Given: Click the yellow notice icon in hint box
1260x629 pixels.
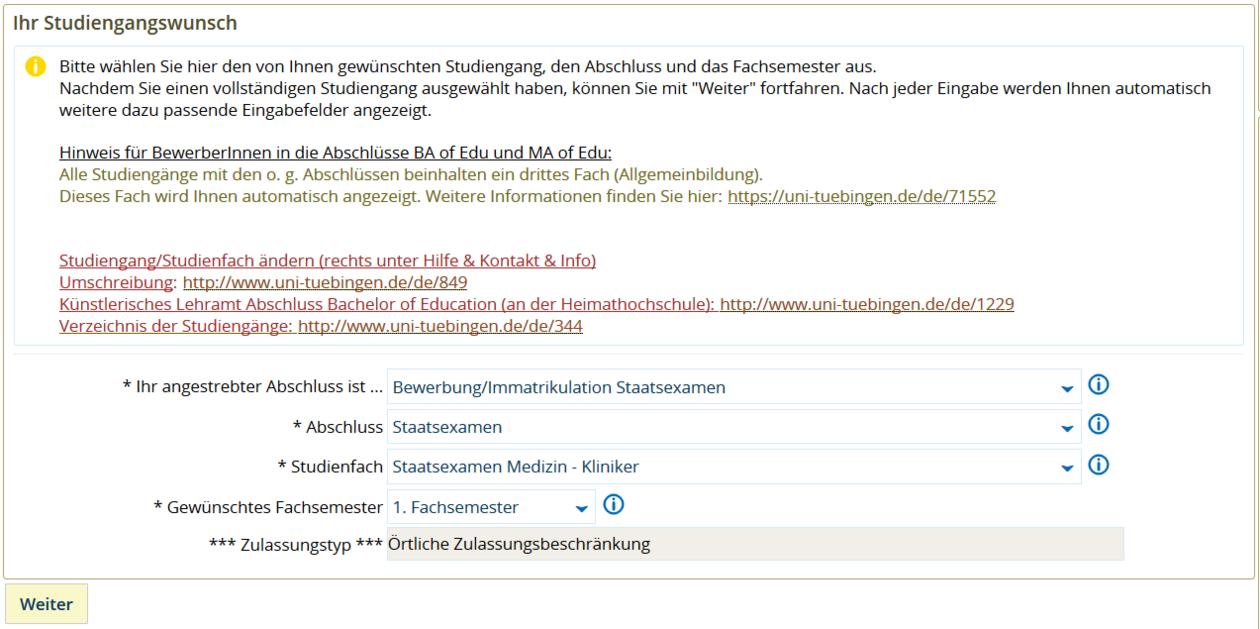Looking at the screenshot, I should coord(35,67).
